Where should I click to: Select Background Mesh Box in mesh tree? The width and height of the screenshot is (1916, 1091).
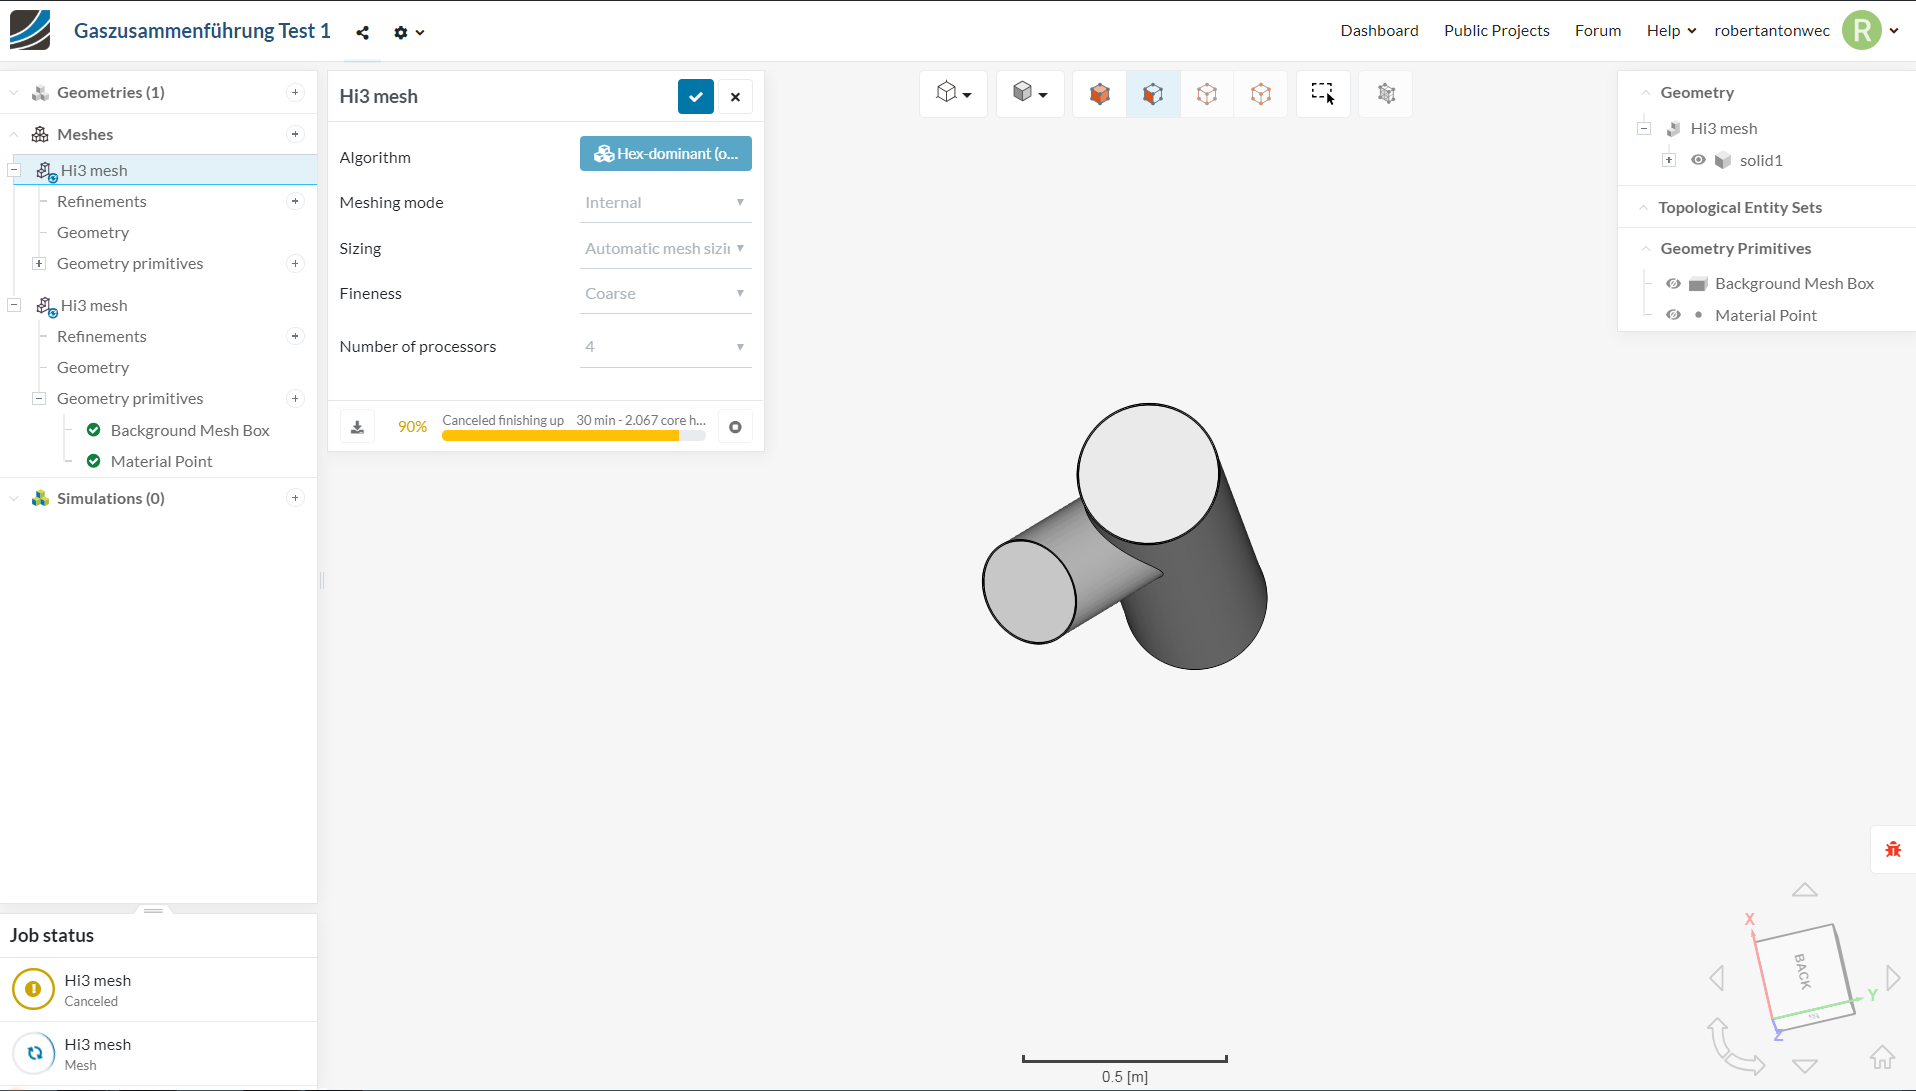coord(190,430)
